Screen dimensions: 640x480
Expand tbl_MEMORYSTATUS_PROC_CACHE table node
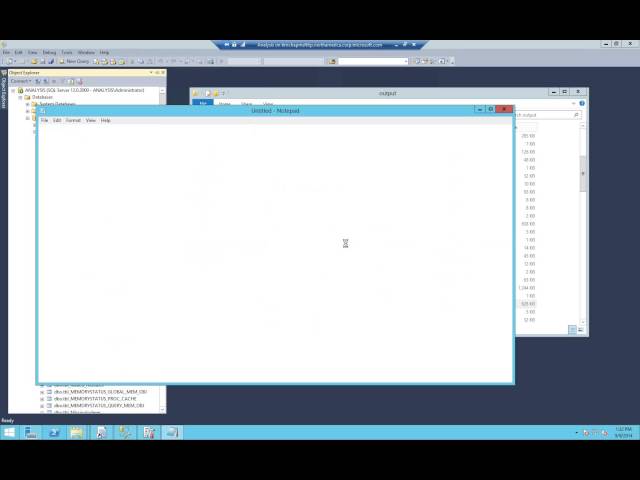point(42,399)
